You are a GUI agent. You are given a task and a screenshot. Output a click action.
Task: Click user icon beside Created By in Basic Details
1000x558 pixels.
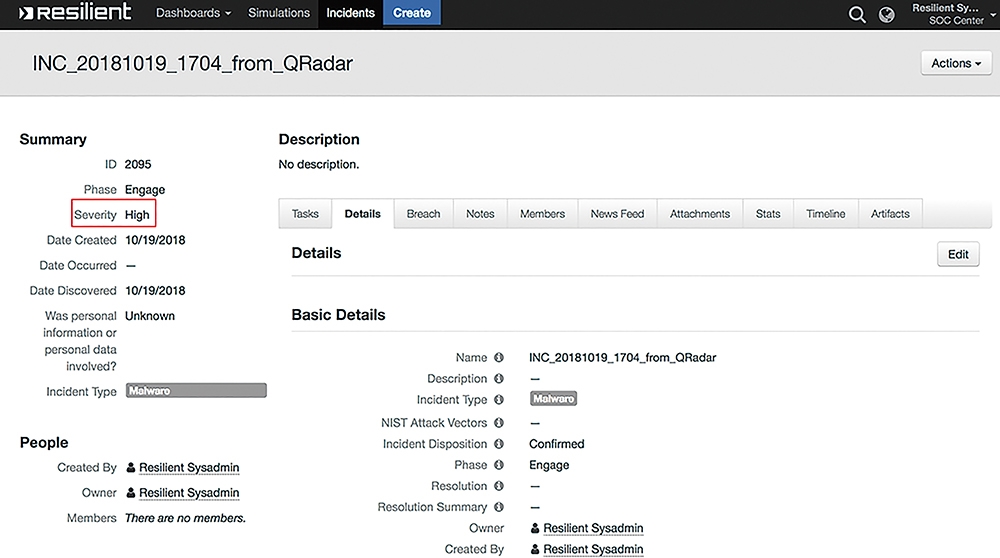point(535,548)
